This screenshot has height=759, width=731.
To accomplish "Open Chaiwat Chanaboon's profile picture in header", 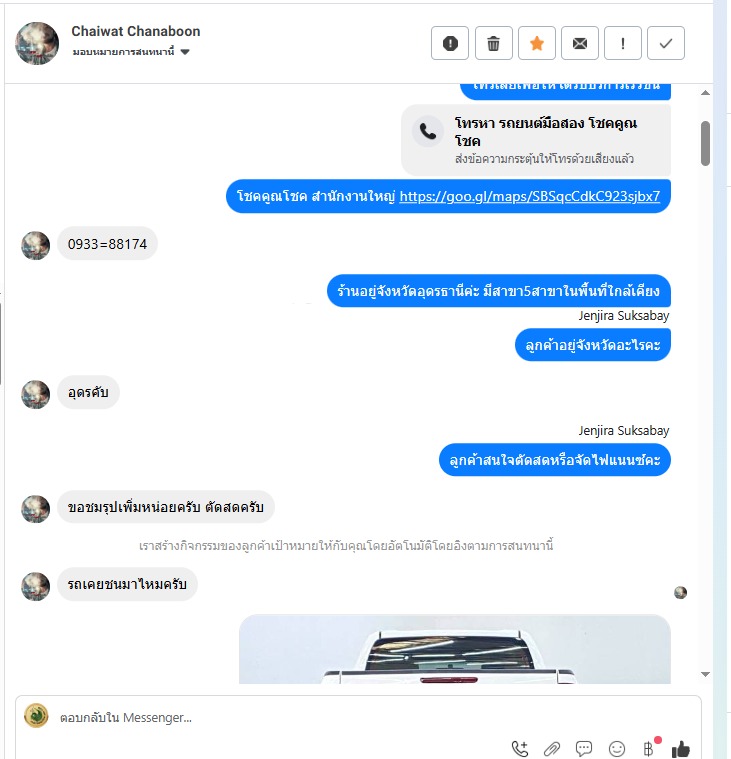I will (x=37, y=44).
